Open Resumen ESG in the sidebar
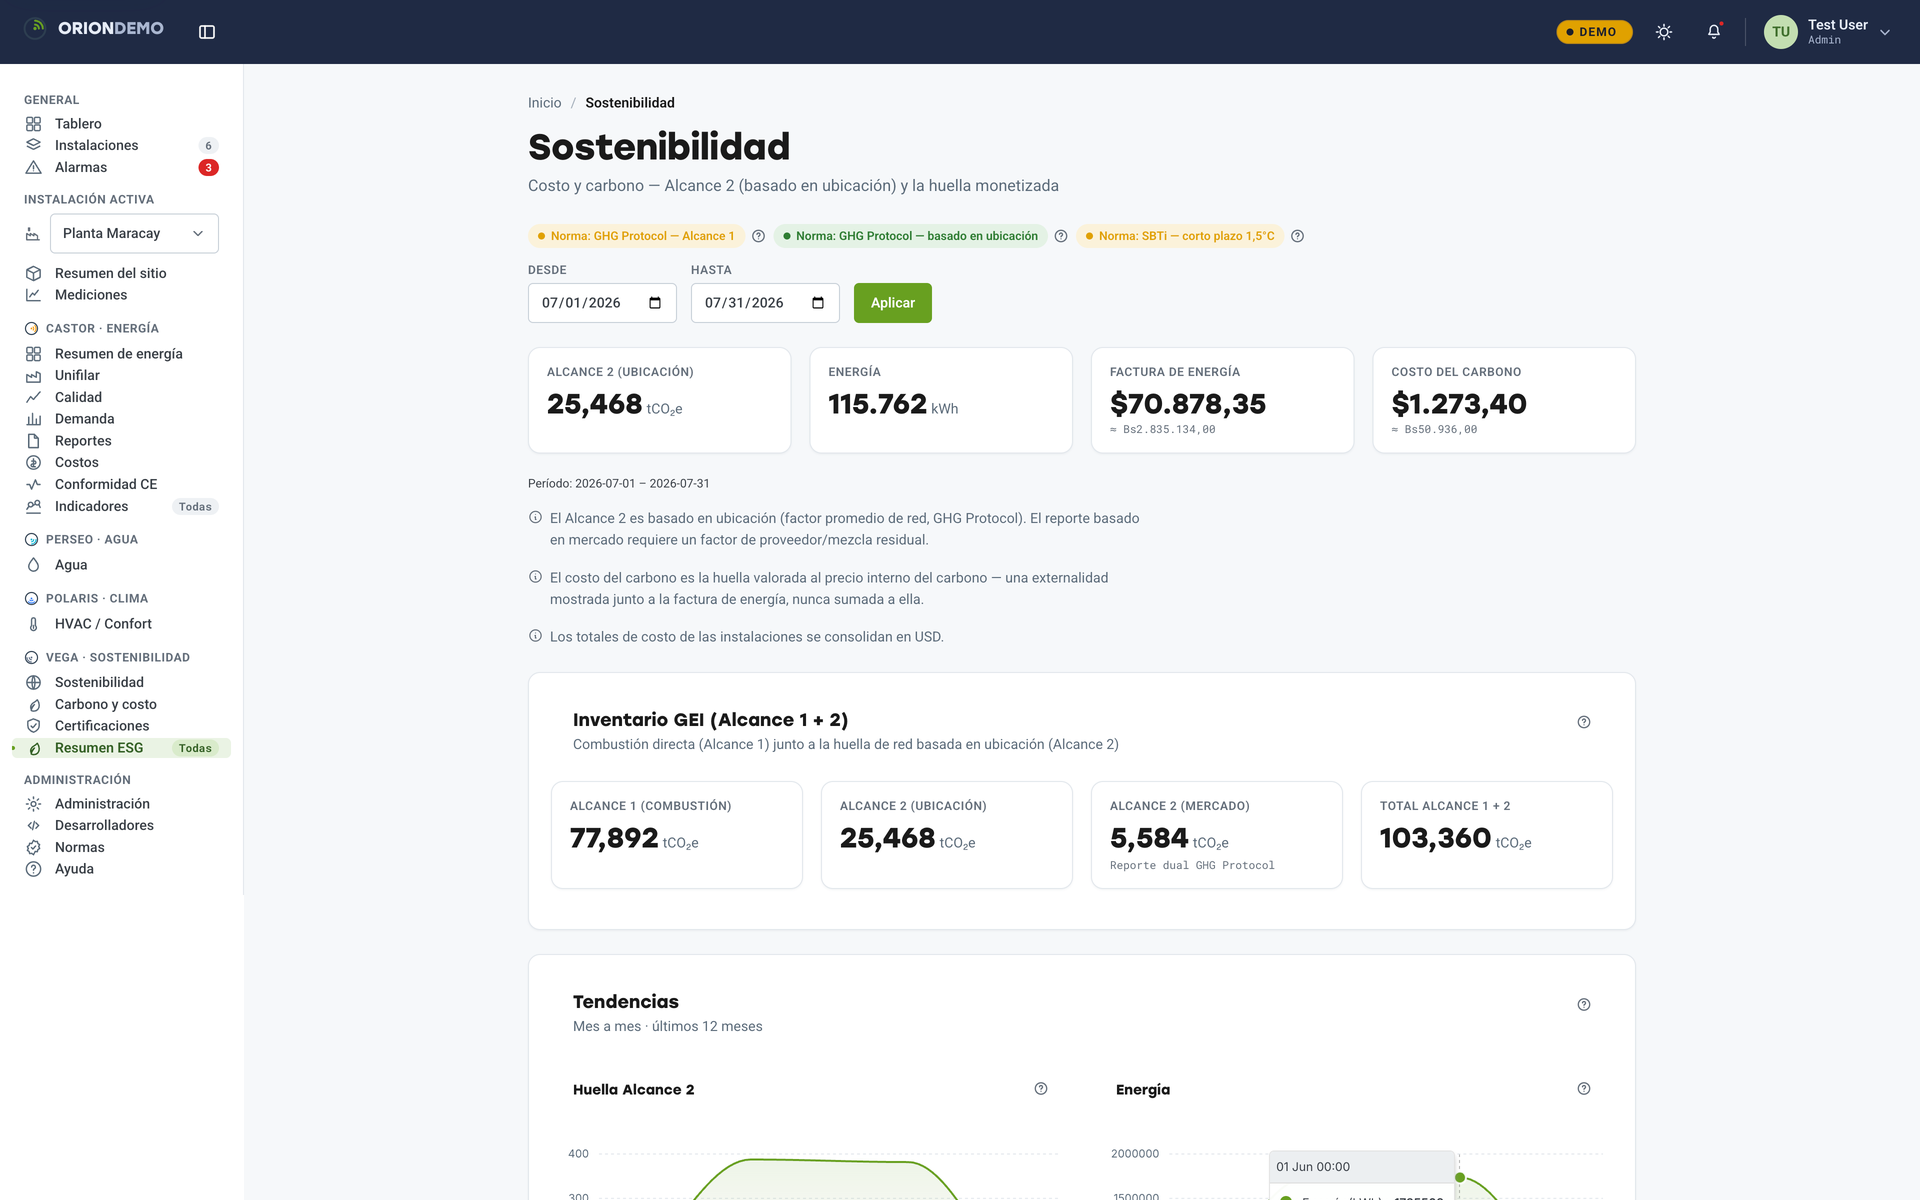1920x1200 pixels. (x=121, y=748)
